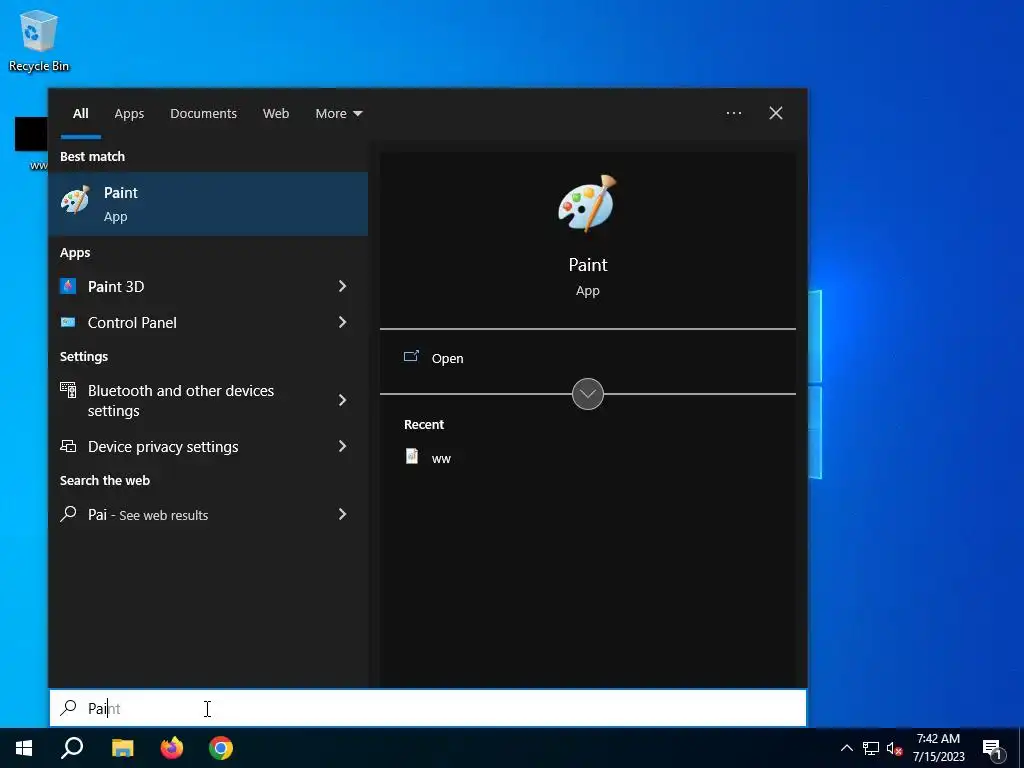Click the Open icon in preview pane
The width and height of the screenshot is (1024, 768).
tap(411, 357)
